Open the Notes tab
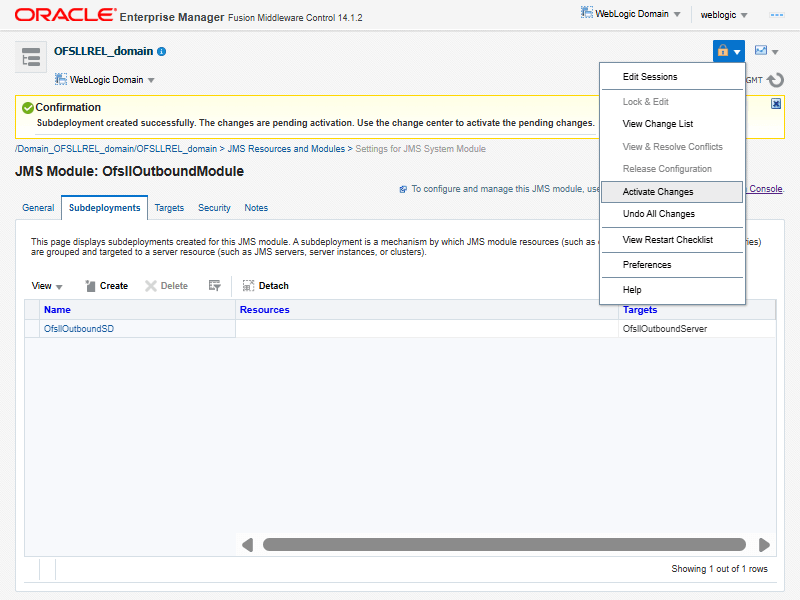 click(x=256, y=208)
